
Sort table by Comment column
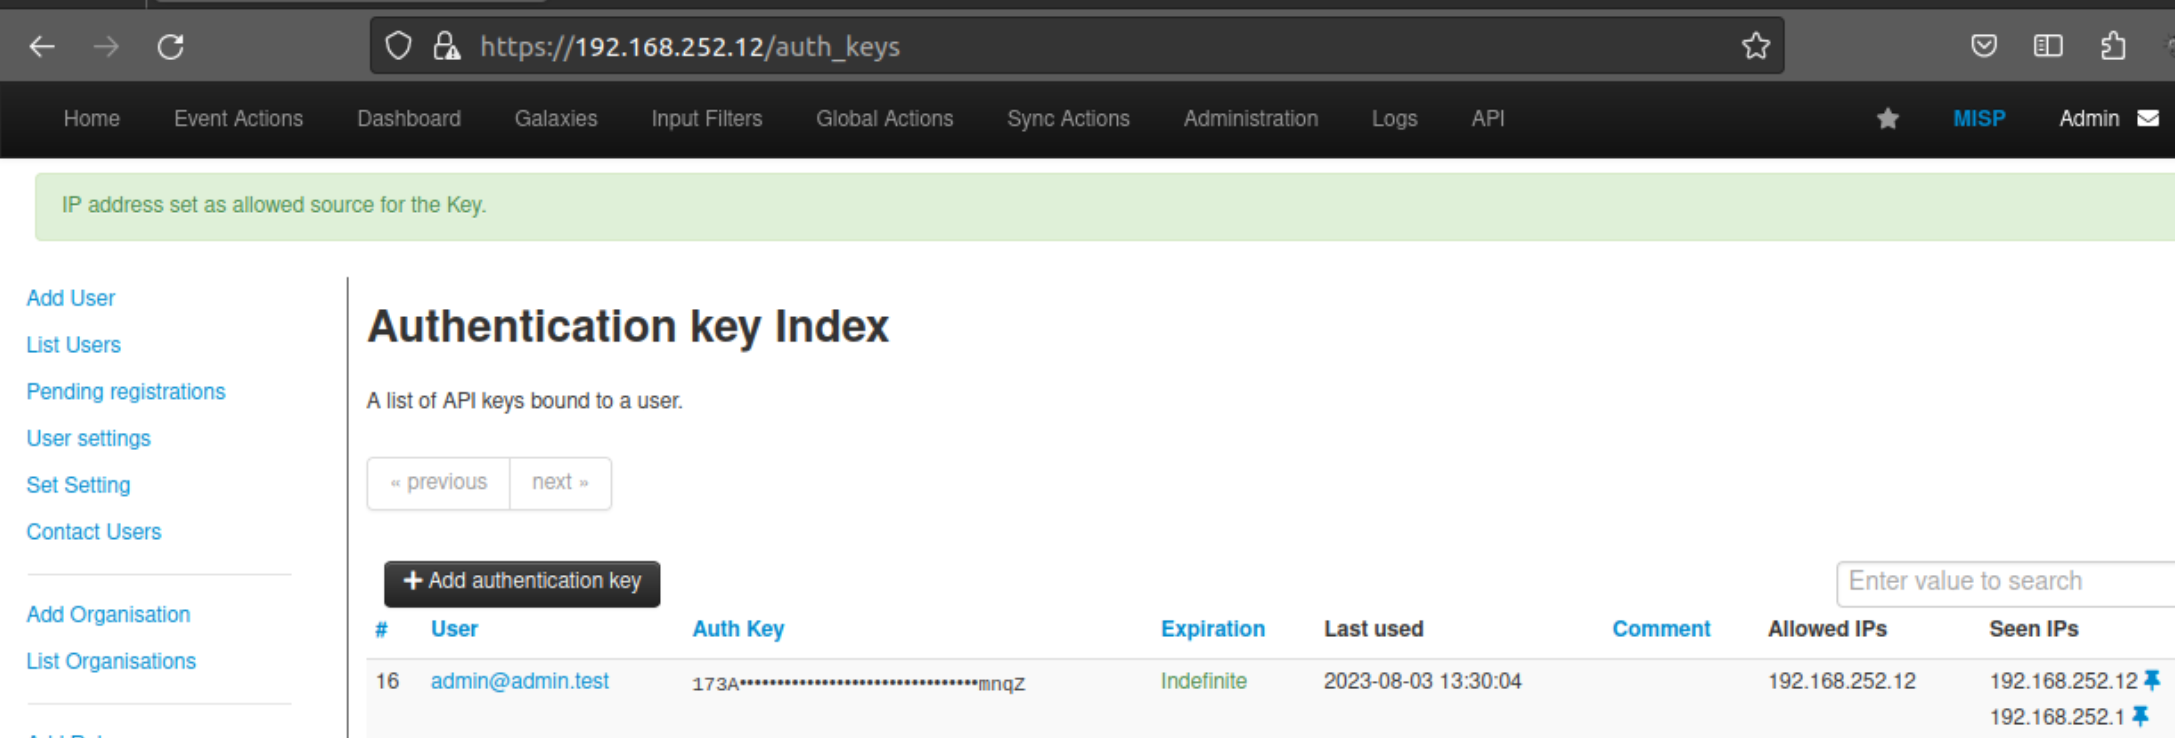click(x=1661, y=629)
